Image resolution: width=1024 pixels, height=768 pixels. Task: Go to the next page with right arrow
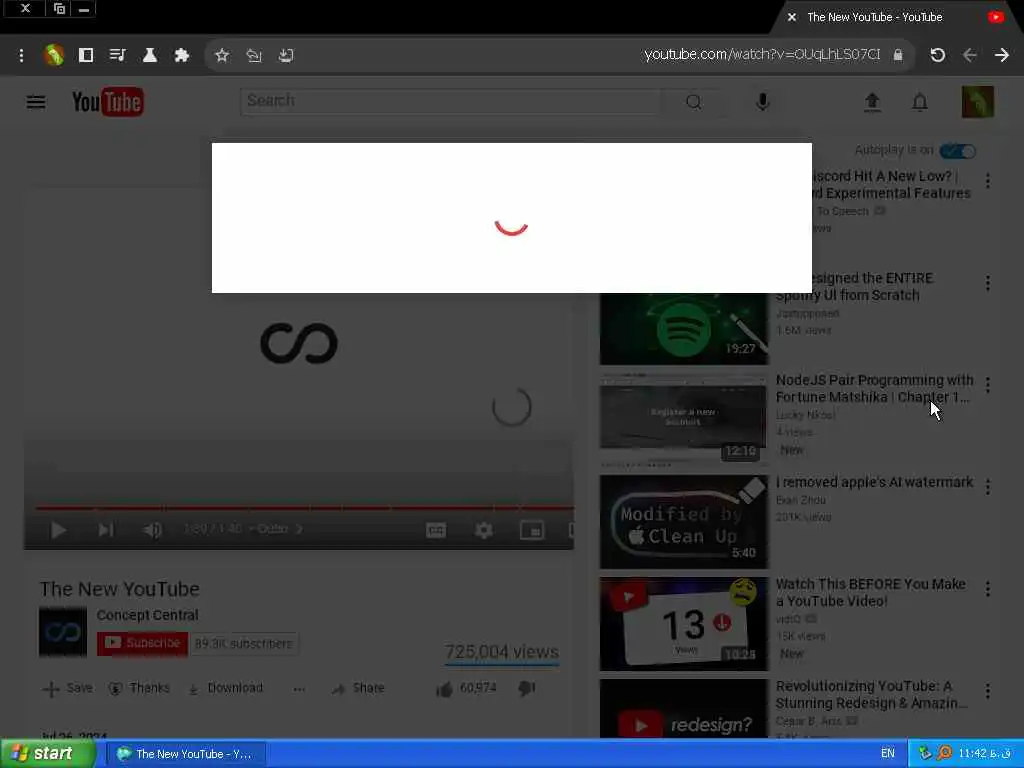tap(1002, 55)
